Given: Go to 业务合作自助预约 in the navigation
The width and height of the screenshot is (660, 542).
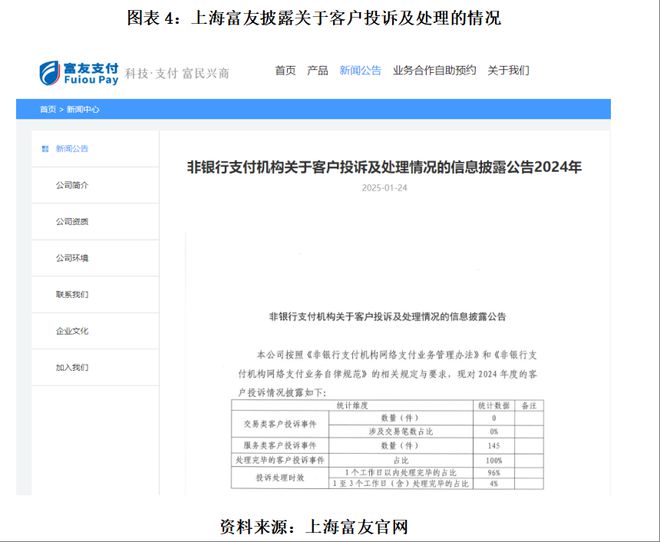Looking at the screenshot, I should [434, 71].
